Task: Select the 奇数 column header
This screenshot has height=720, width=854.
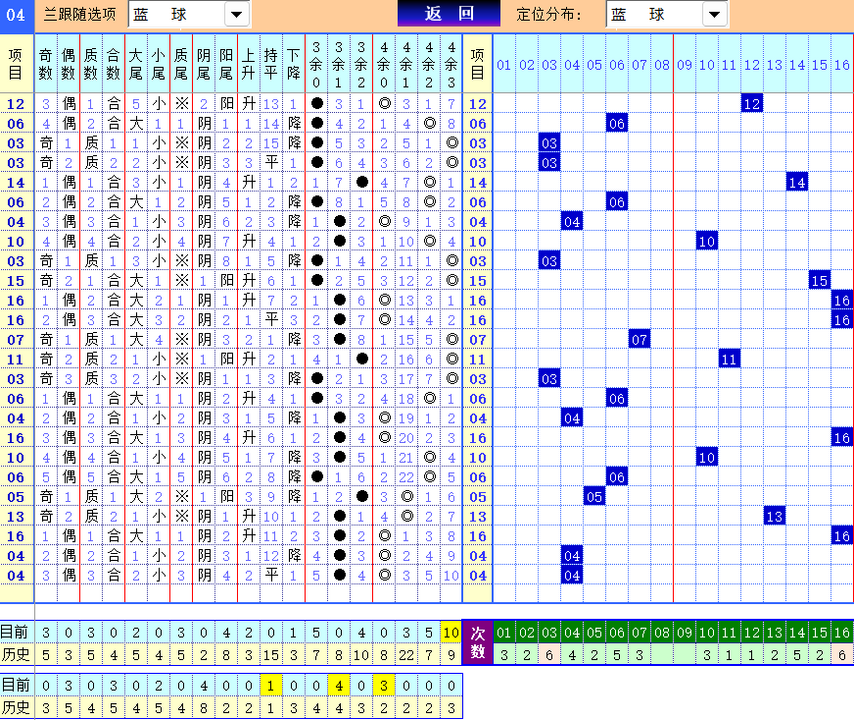Action: coord(46,64)
